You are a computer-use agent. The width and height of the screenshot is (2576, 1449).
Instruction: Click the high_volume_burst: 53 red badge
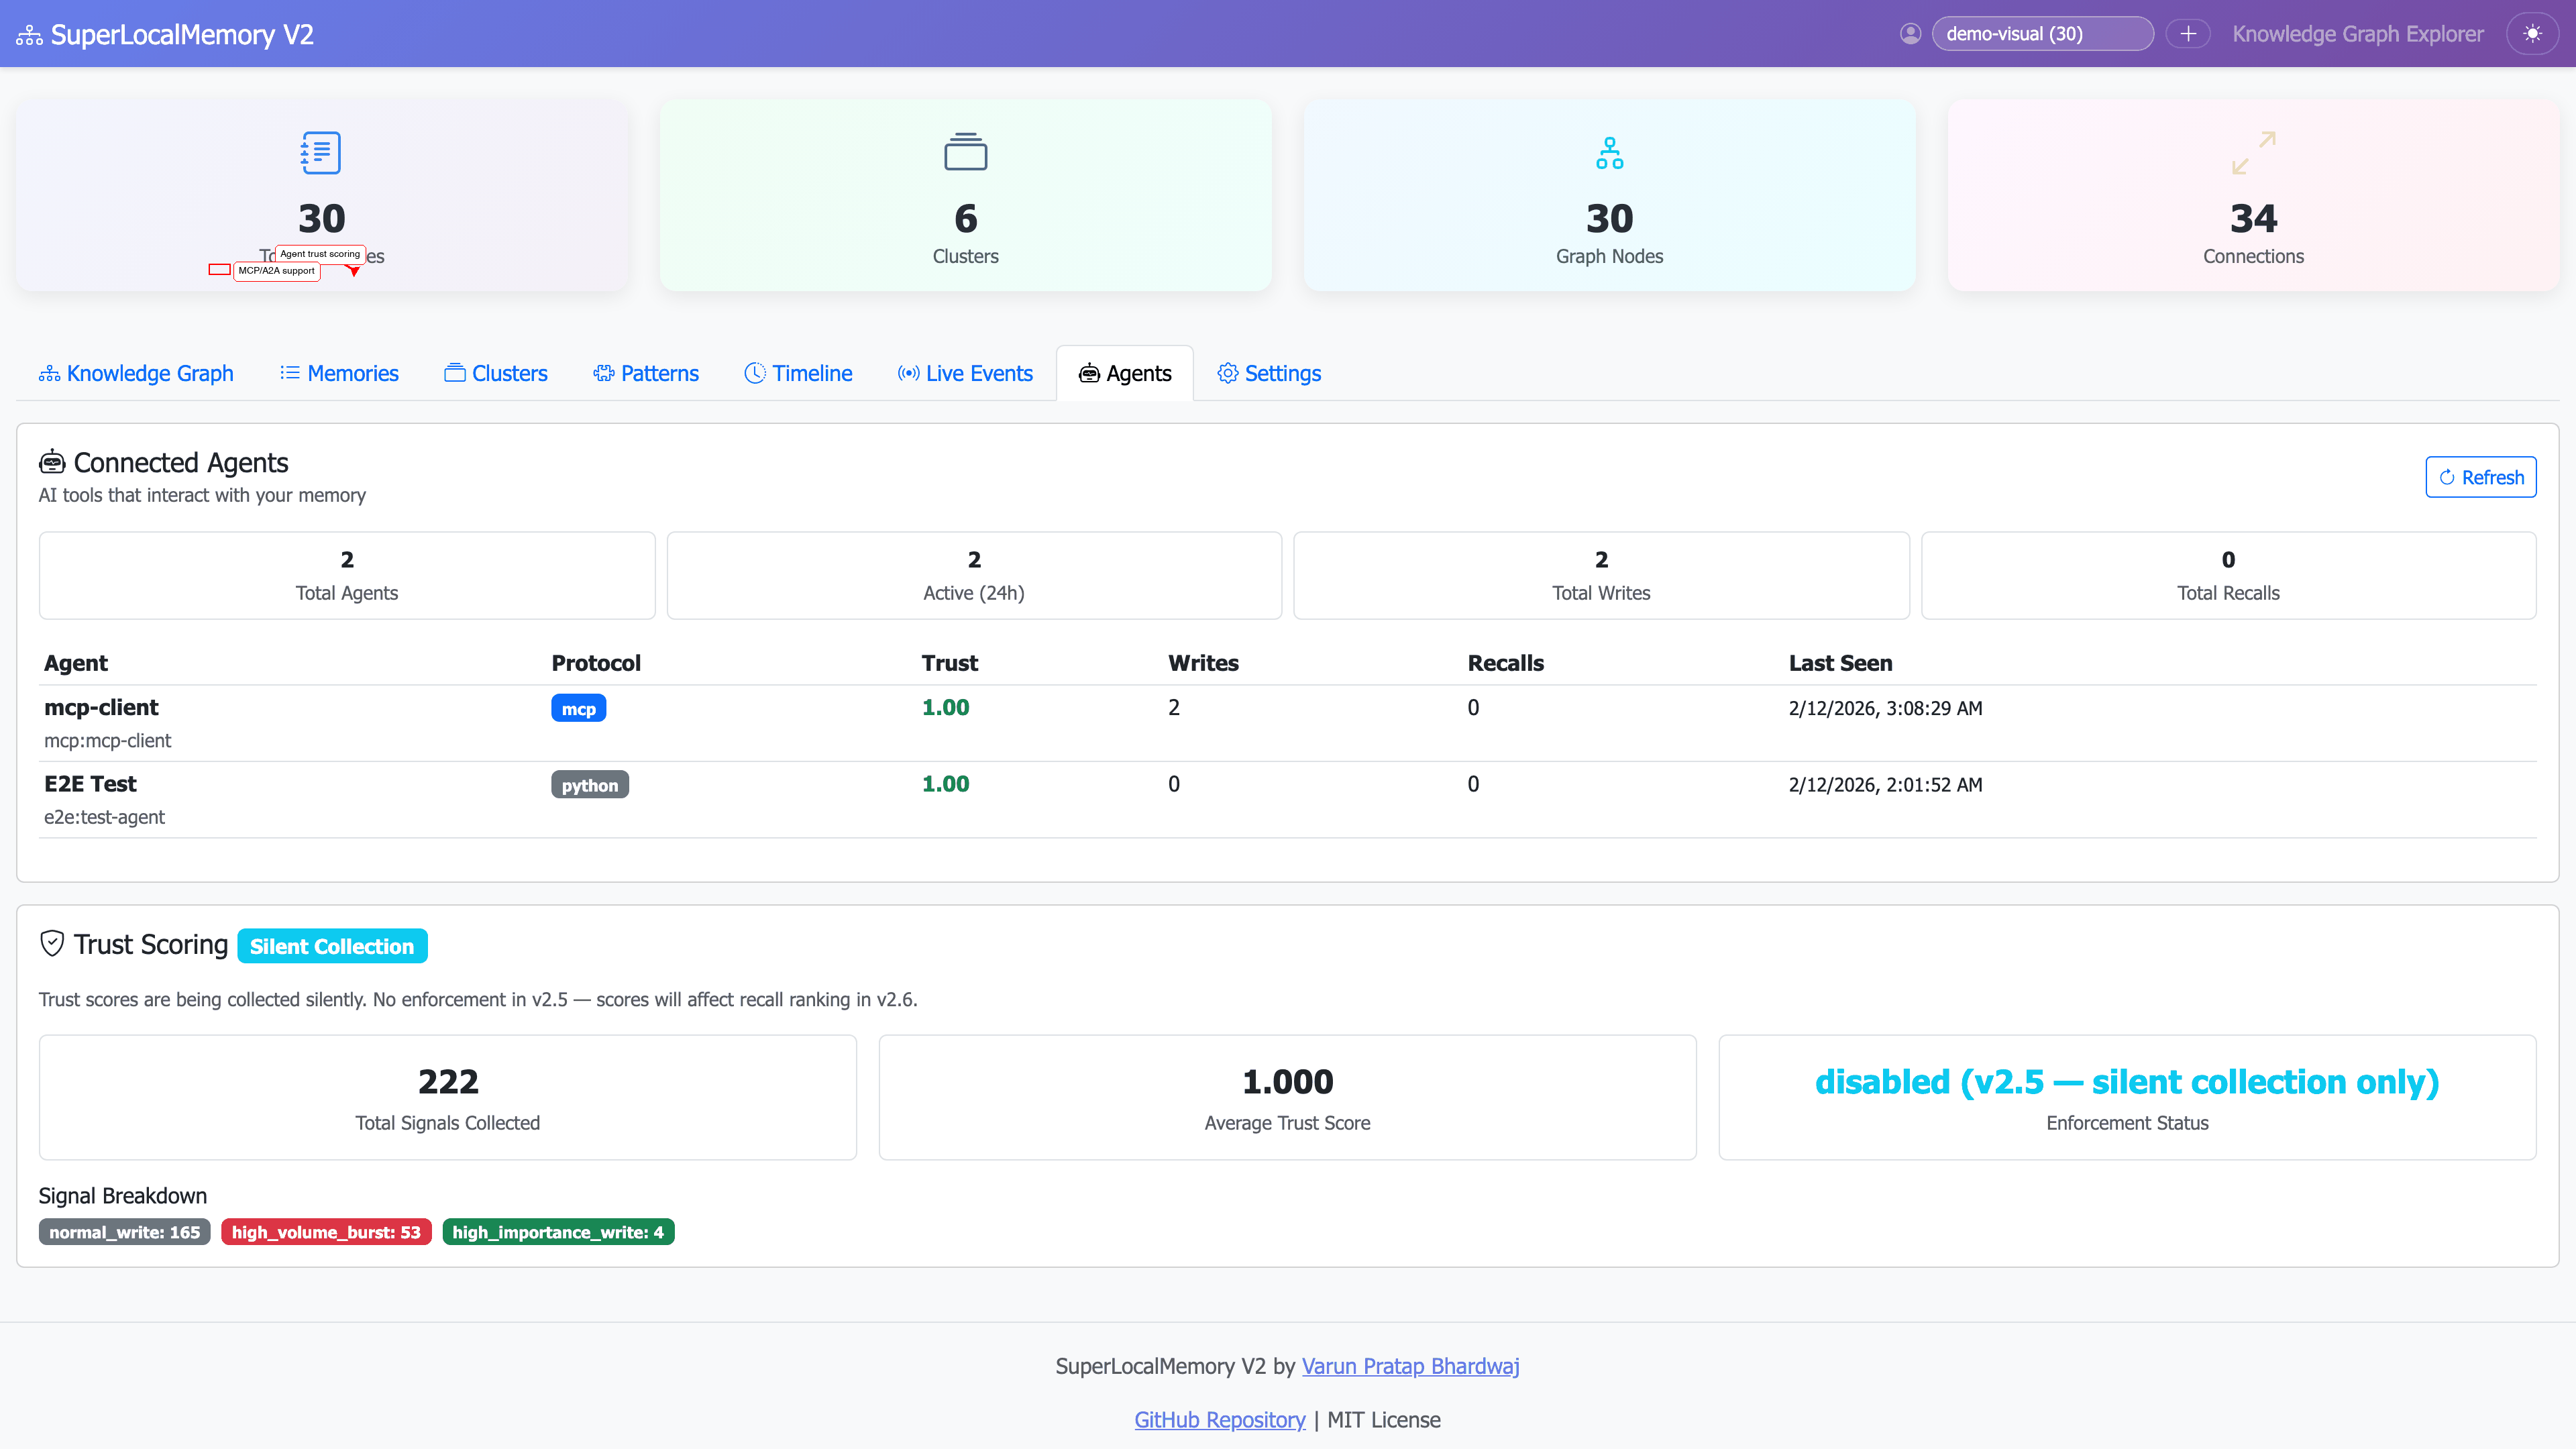[x=326, y=1232]
